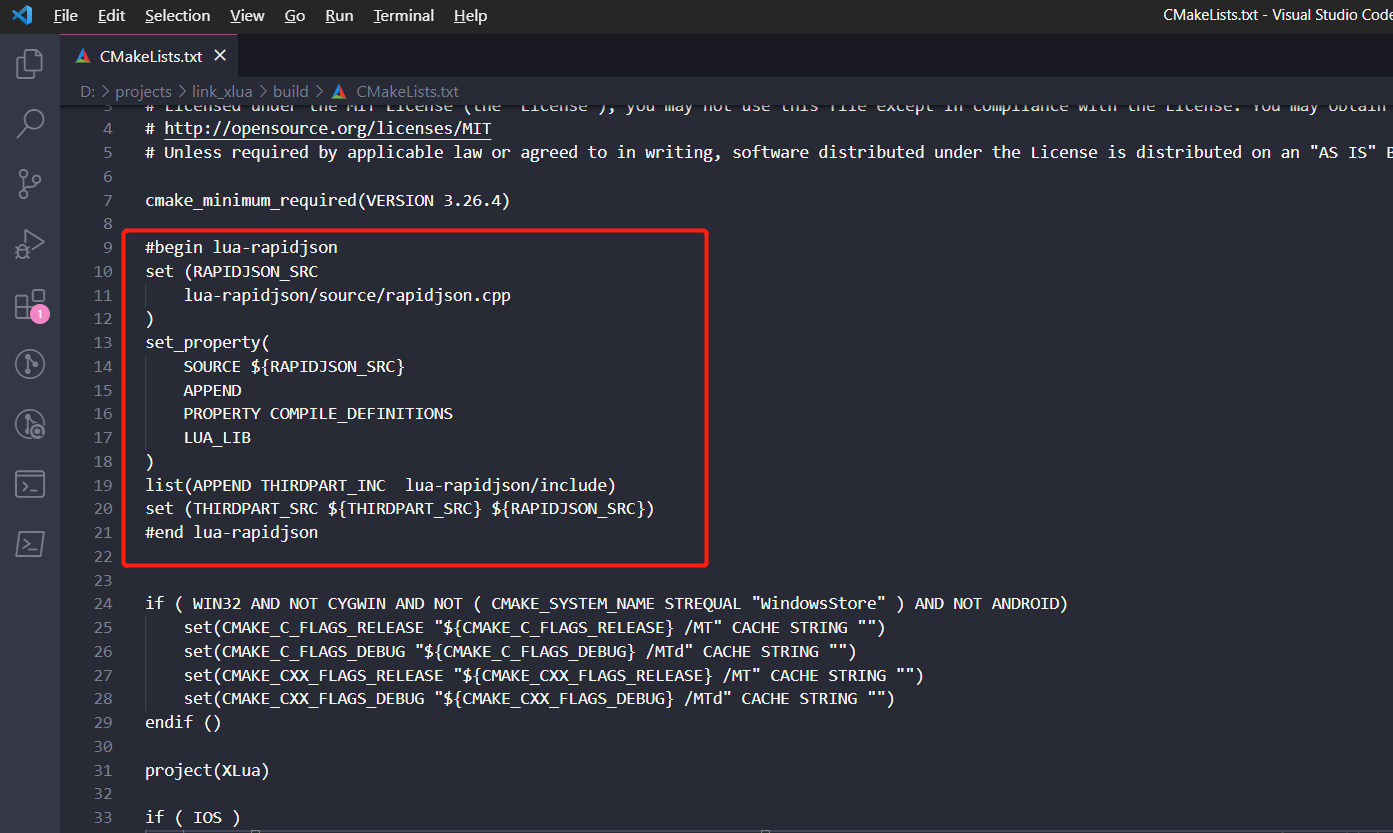Open the terminal window icon in activity bar
Image resolution: width=1393 pixels, height=833 pixels.
(30, 485)
